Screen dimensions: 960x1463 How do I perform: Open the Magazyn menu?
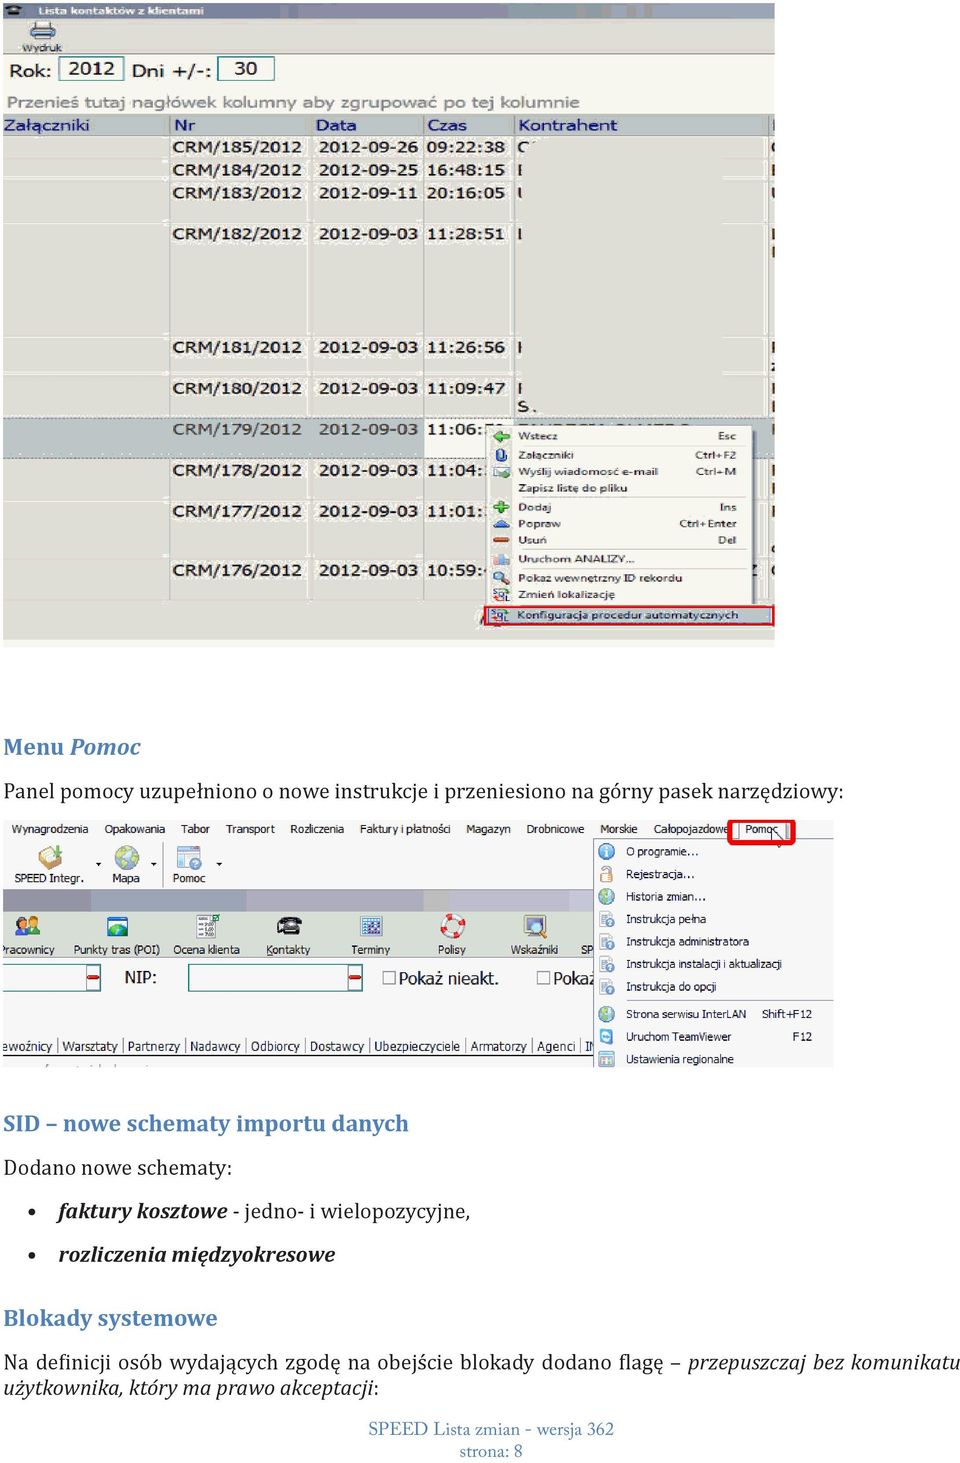click(488, 829)
